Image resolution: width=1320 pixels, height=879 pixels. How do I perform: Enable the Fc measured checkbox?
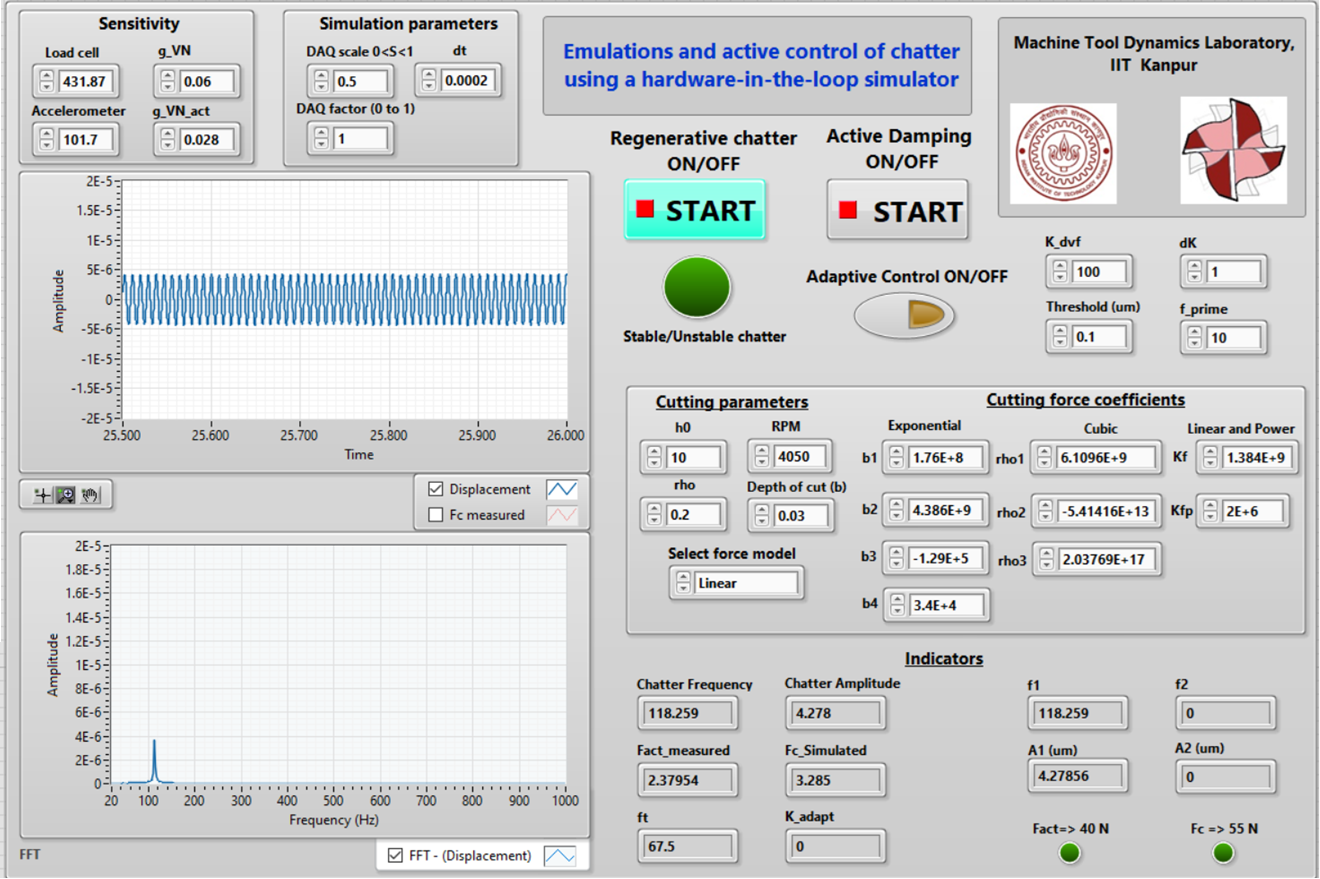click(435, 513)
